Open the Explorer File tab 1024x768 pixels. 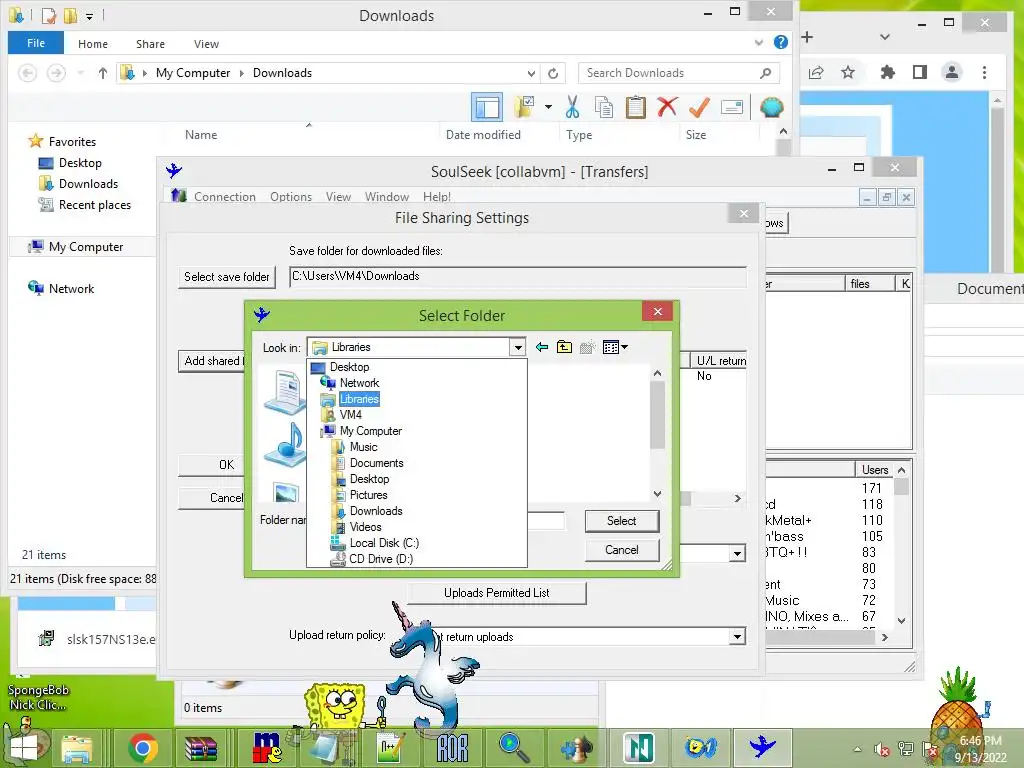point(36,43)
